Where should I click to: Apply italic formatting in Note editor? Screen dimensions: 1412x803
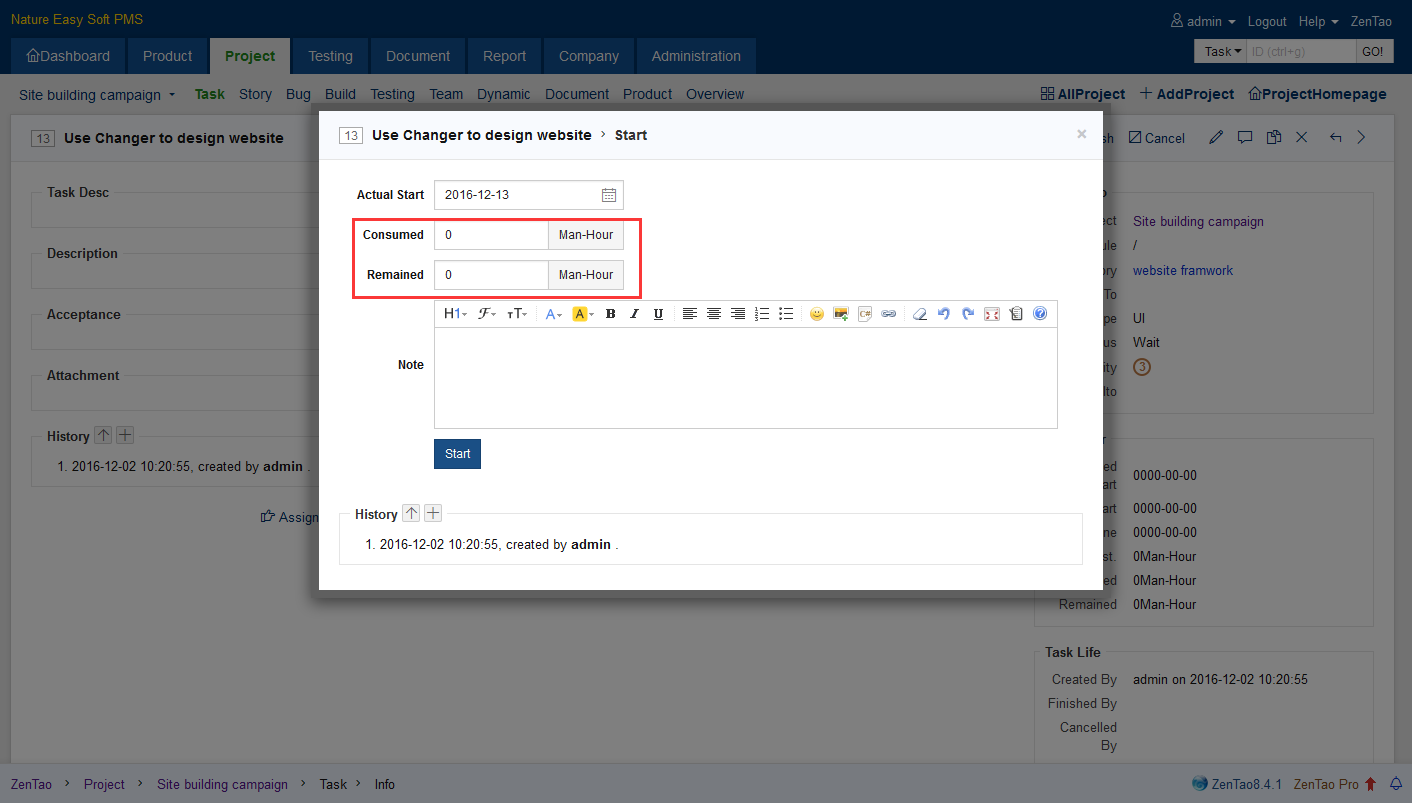click(x=634, y=314)
